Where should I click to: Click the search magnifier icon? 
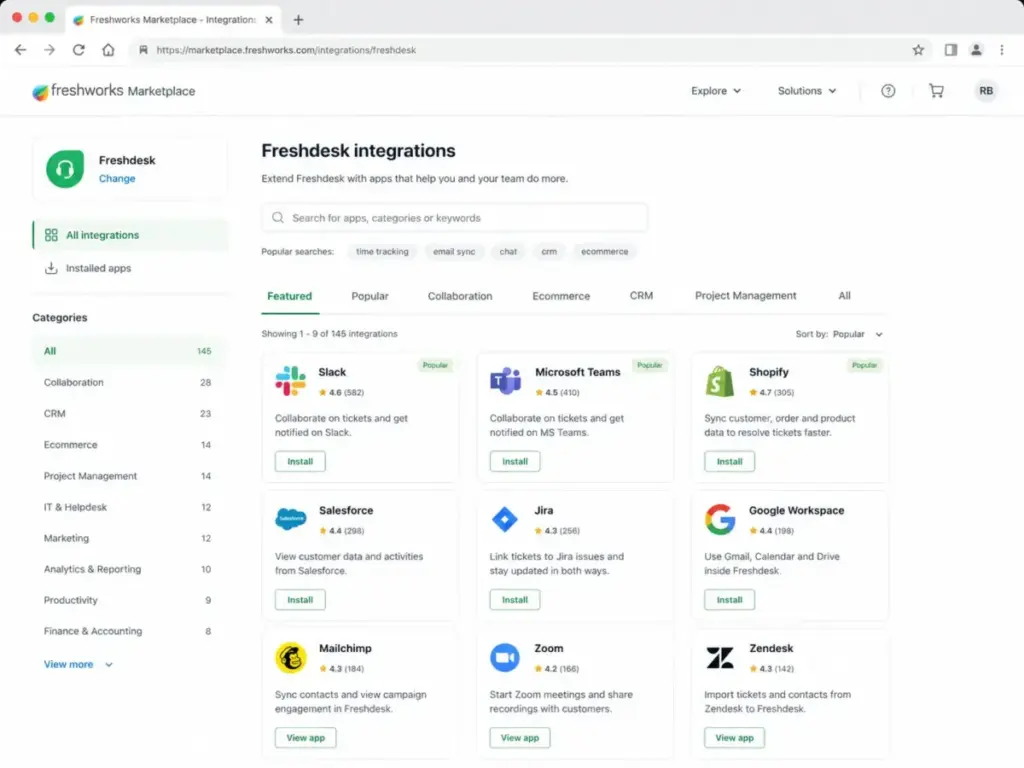pos(278,217)
